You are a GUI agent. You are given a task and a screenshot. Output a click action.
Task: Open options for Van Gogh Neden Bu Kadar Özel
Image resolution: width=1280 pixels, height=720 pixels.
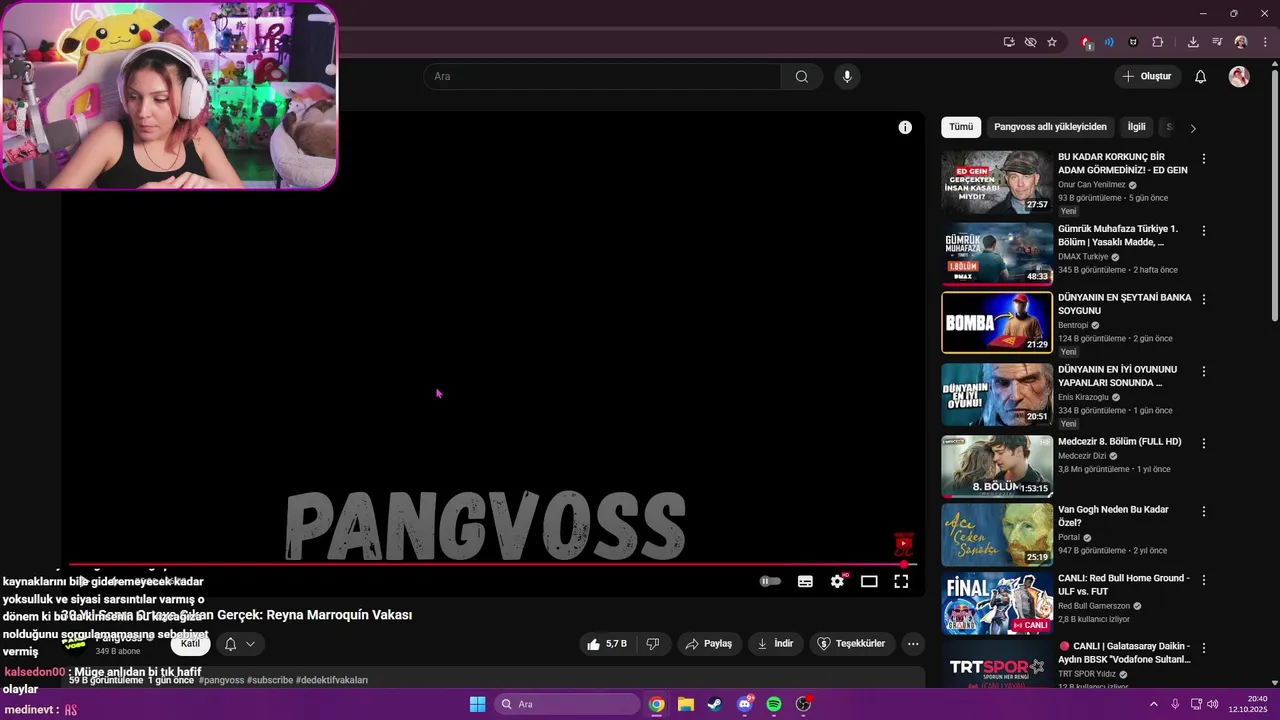tap(1204, 511)
